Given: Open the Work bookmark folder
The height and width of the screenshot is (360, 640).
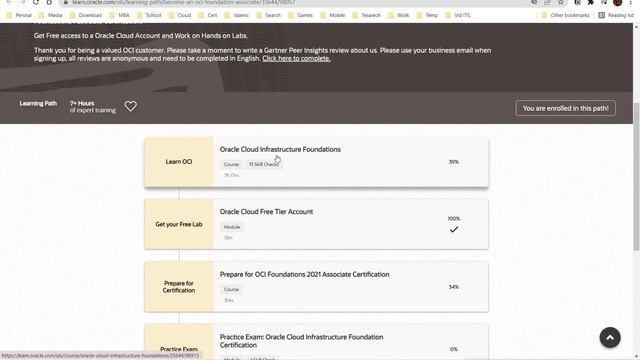Looking at the screenshot, I should point(398,15).
